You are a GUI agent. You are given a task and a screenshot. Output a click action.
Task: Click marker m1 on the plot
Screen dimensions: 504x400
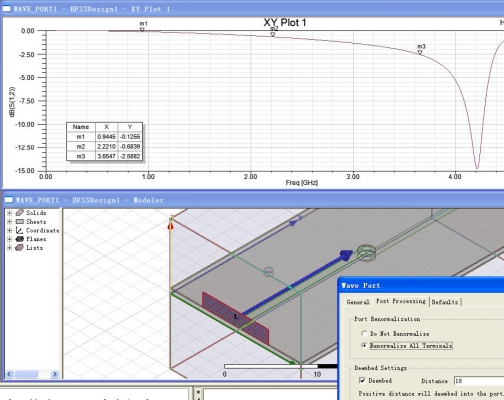[x=142, y=30]
